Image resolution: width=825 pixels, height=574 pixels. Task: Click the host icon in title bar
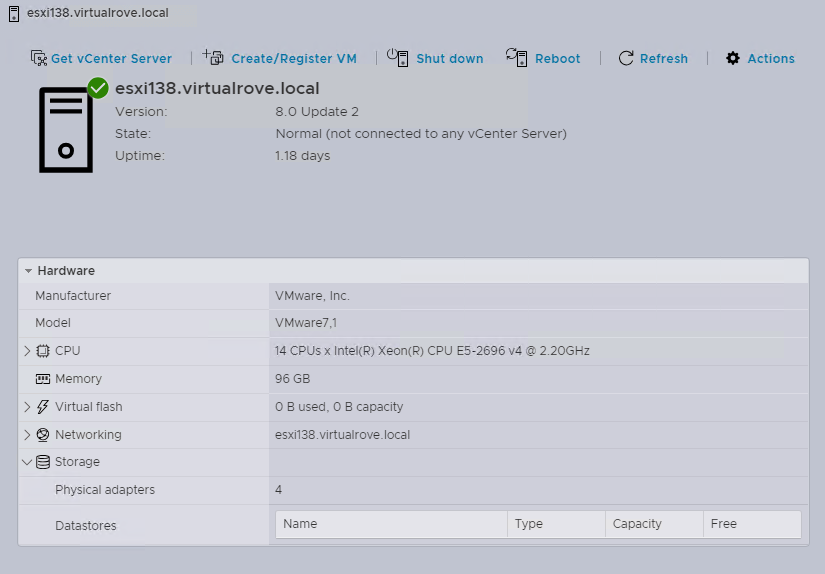[14, 14]
